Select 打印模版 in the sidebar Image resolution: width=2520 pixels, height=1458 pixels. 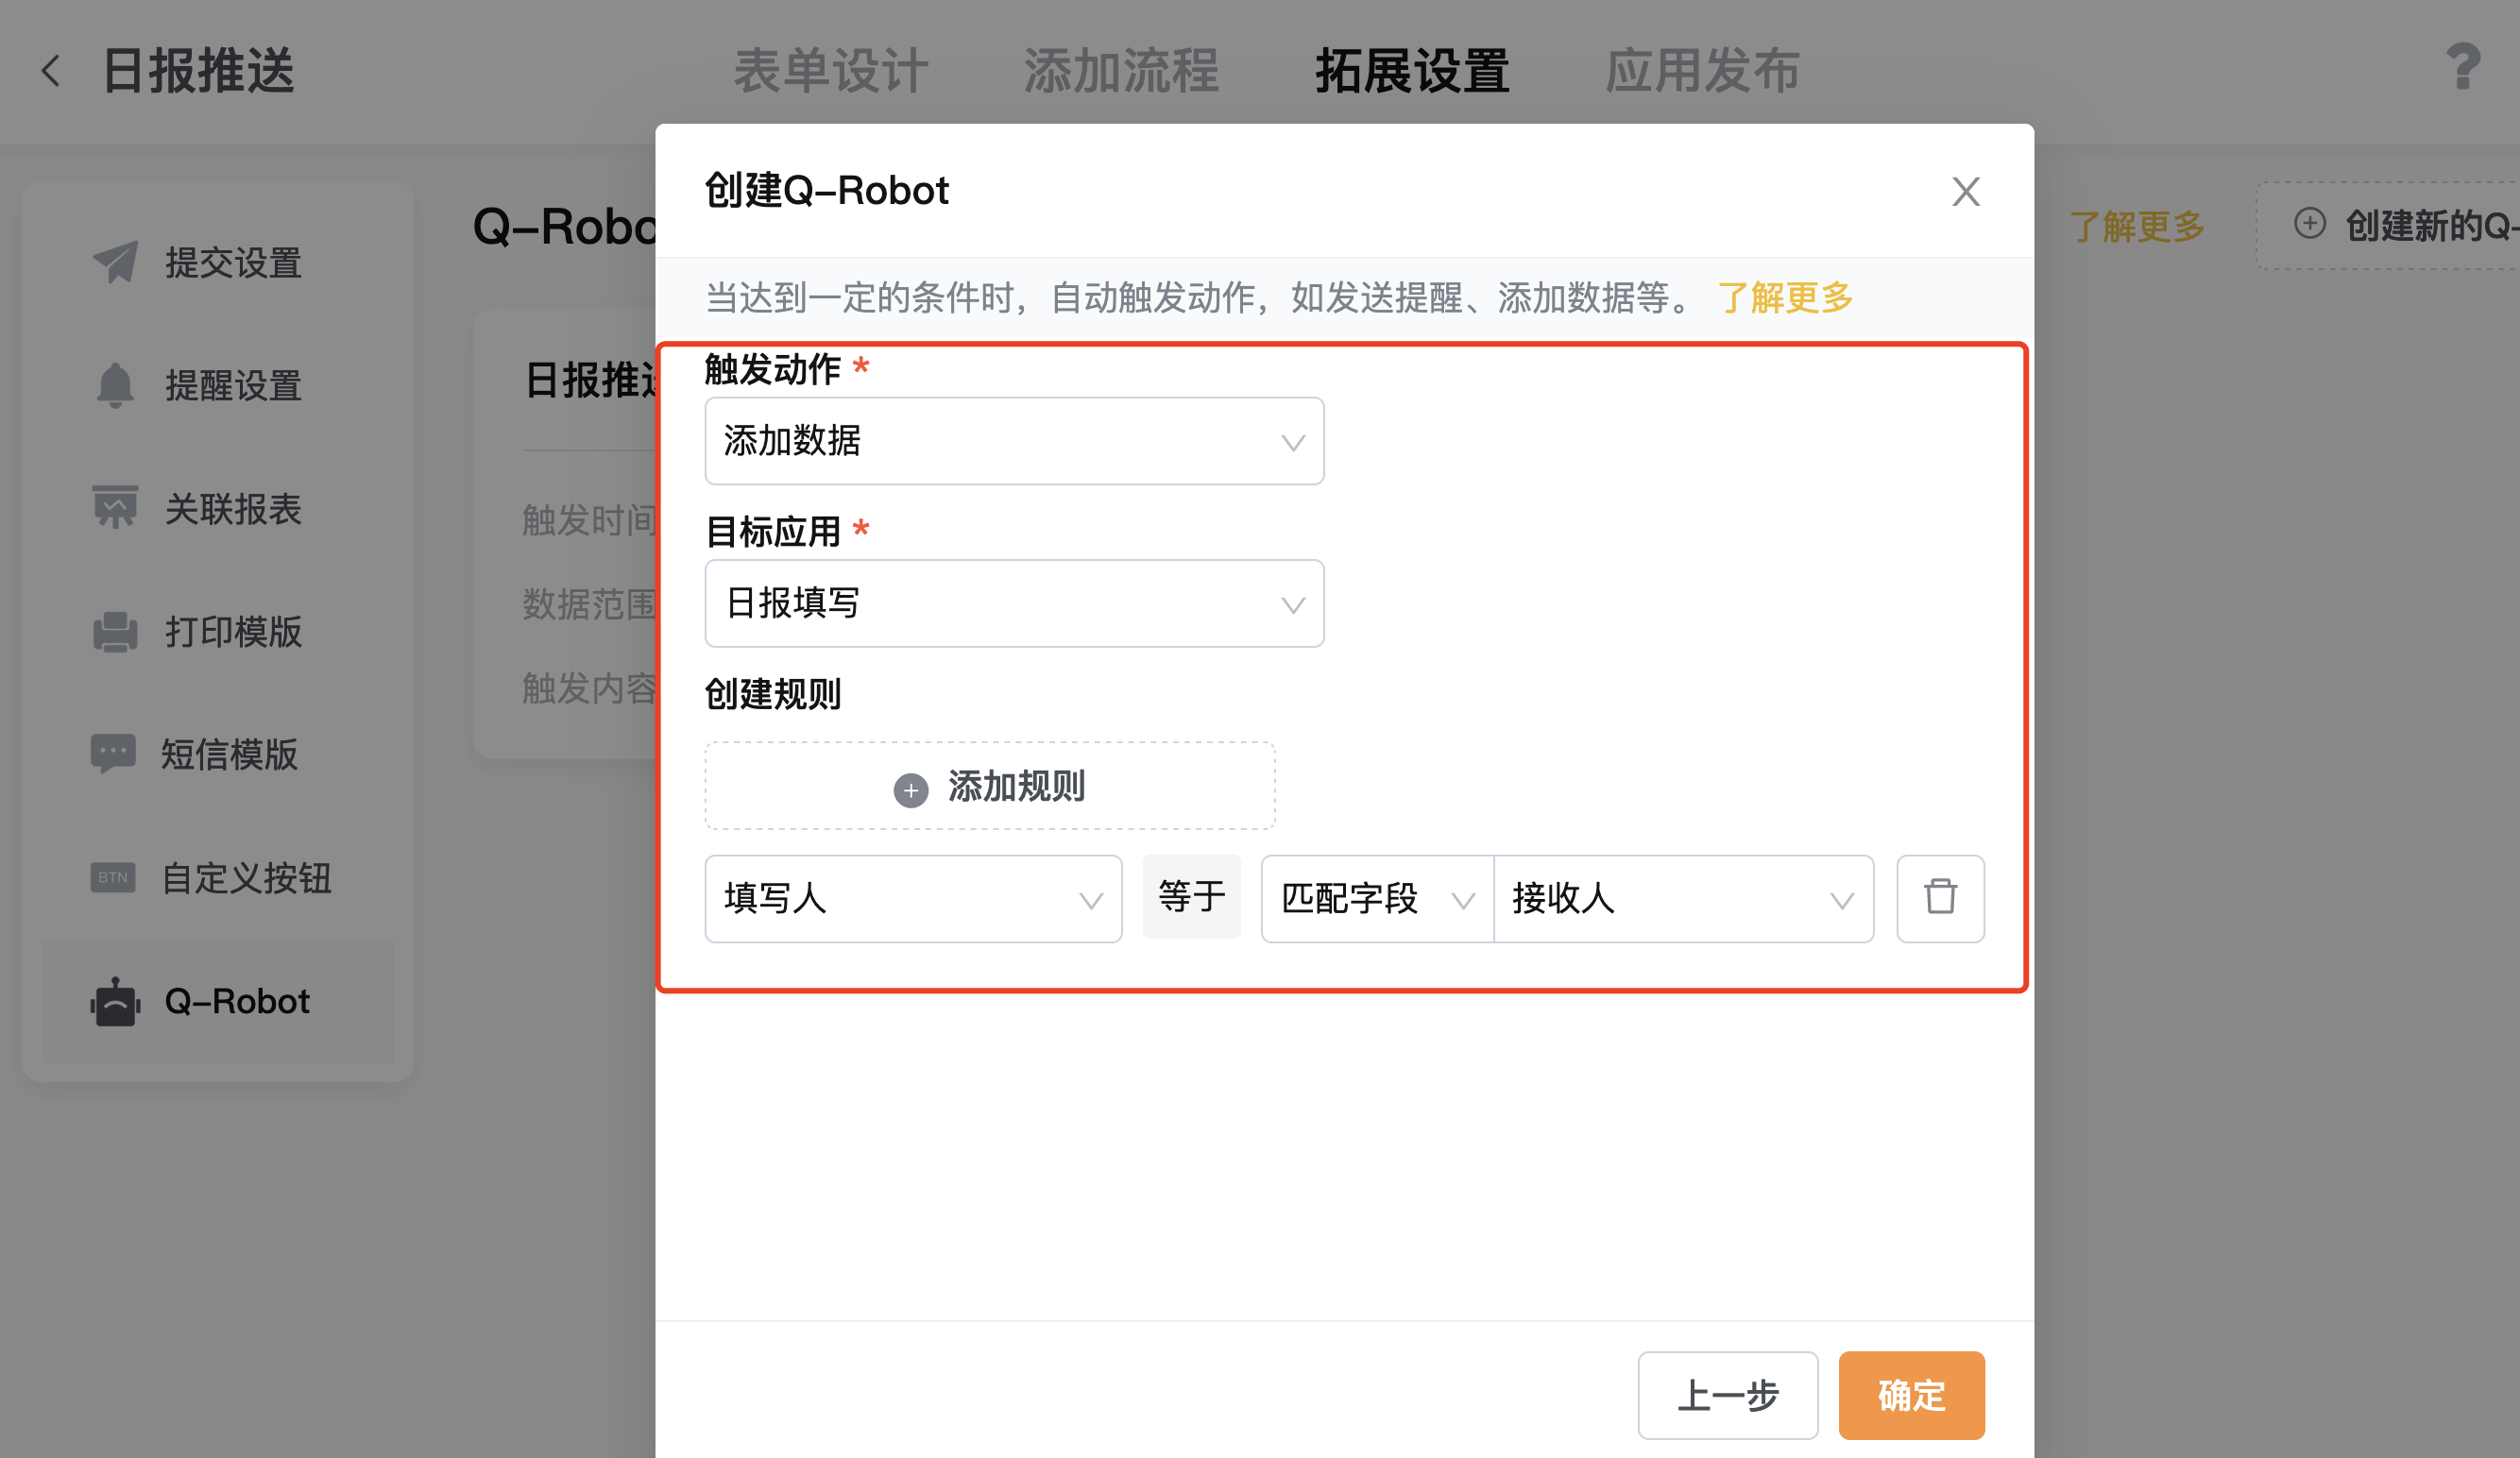click(x=218, y=632)
